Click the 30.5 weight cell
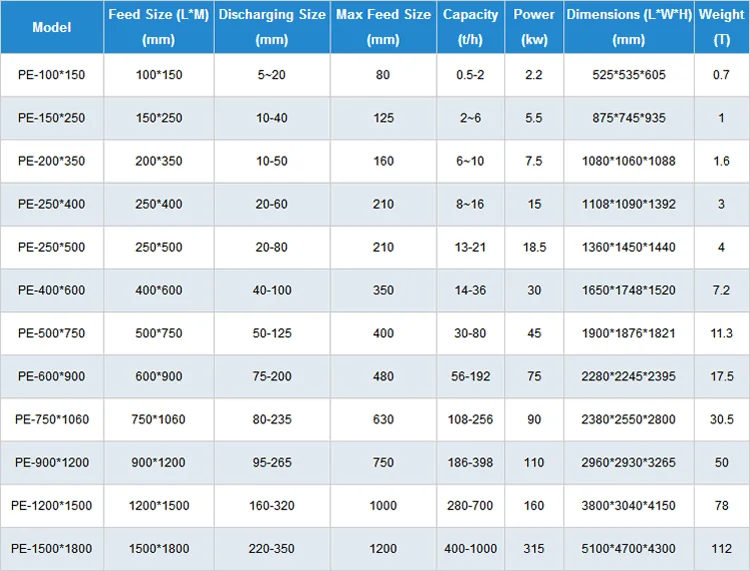Screen dimensions: 750x571 722,419
